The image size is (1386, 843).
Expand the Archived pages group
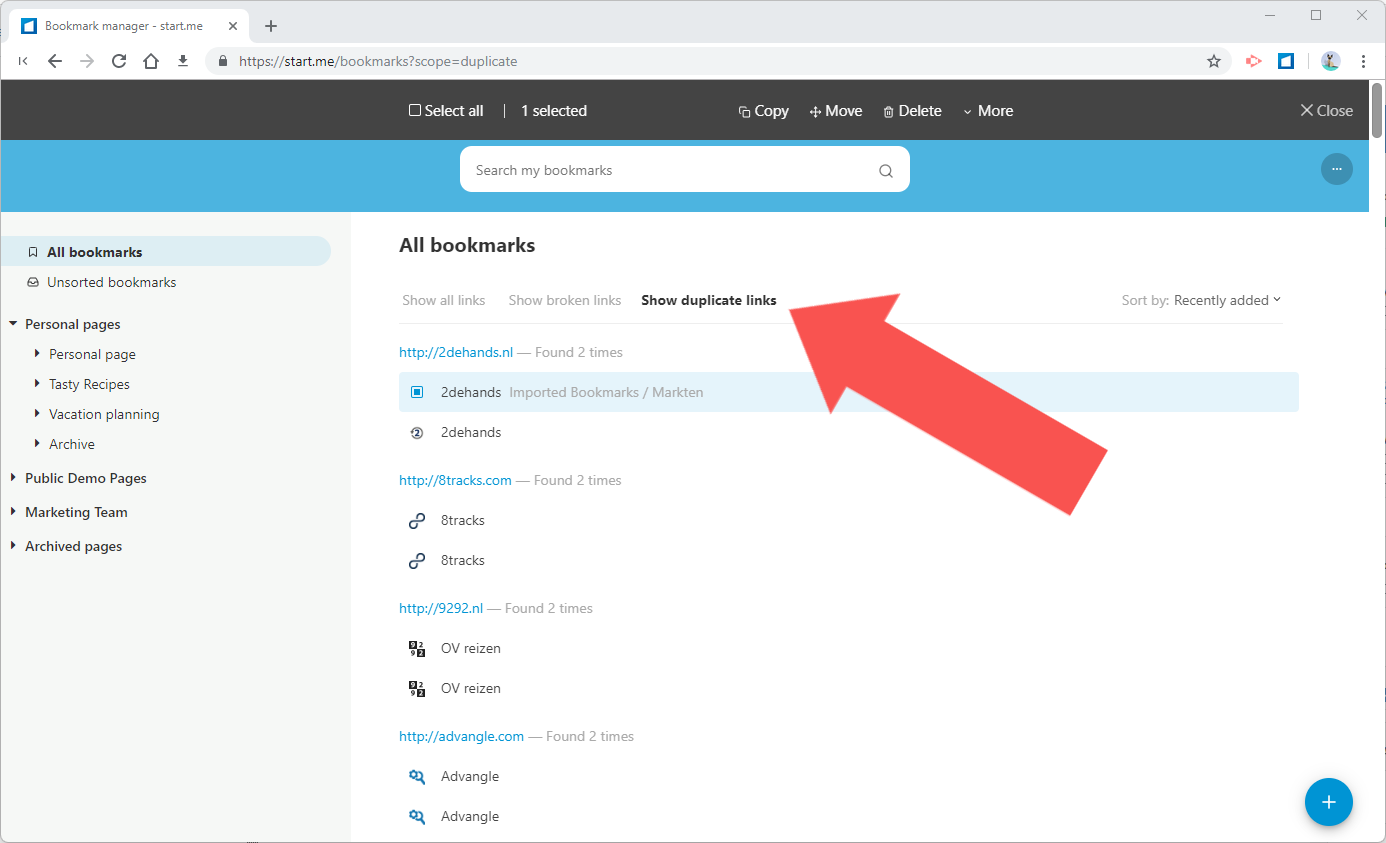coord(13,546)
